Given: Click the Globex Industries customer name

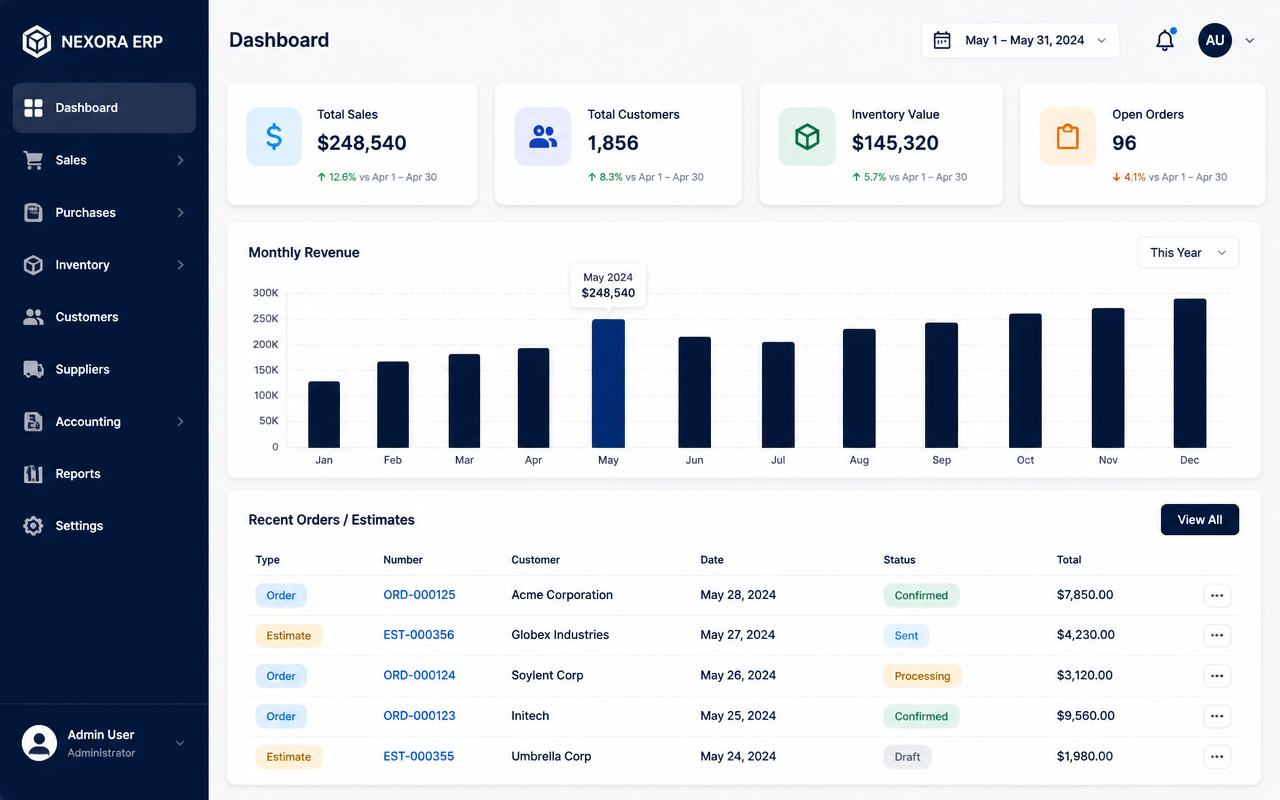Looking at the screenshot, I should (560, 635).
